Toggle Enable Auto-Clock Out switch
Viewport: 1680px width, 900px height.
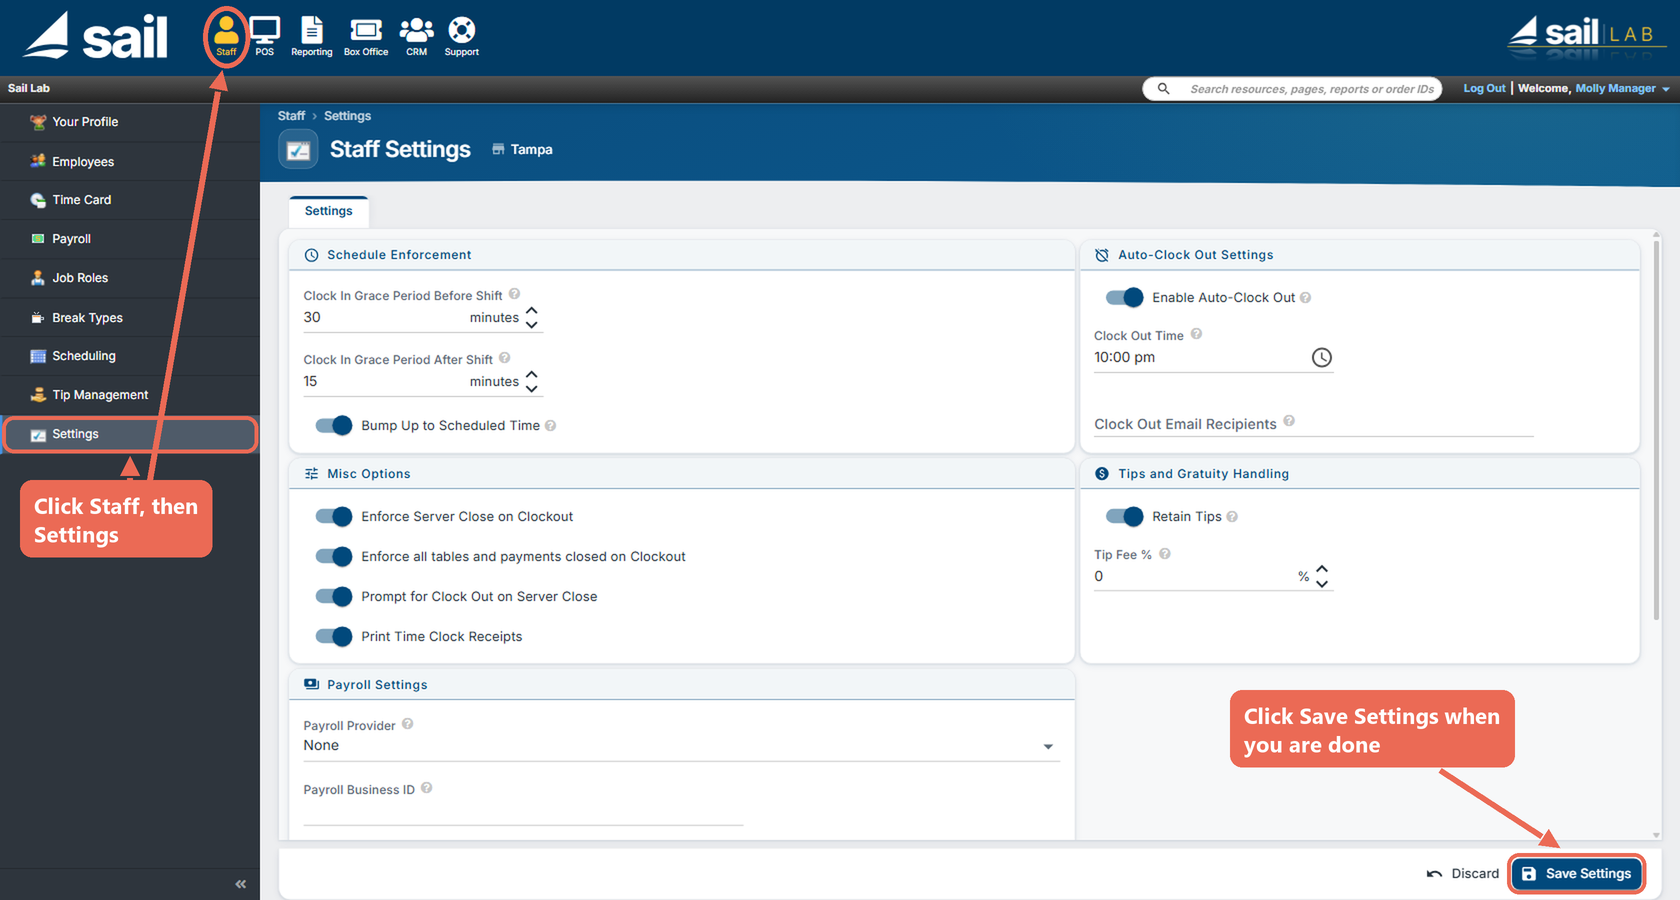coord(1124,297)
